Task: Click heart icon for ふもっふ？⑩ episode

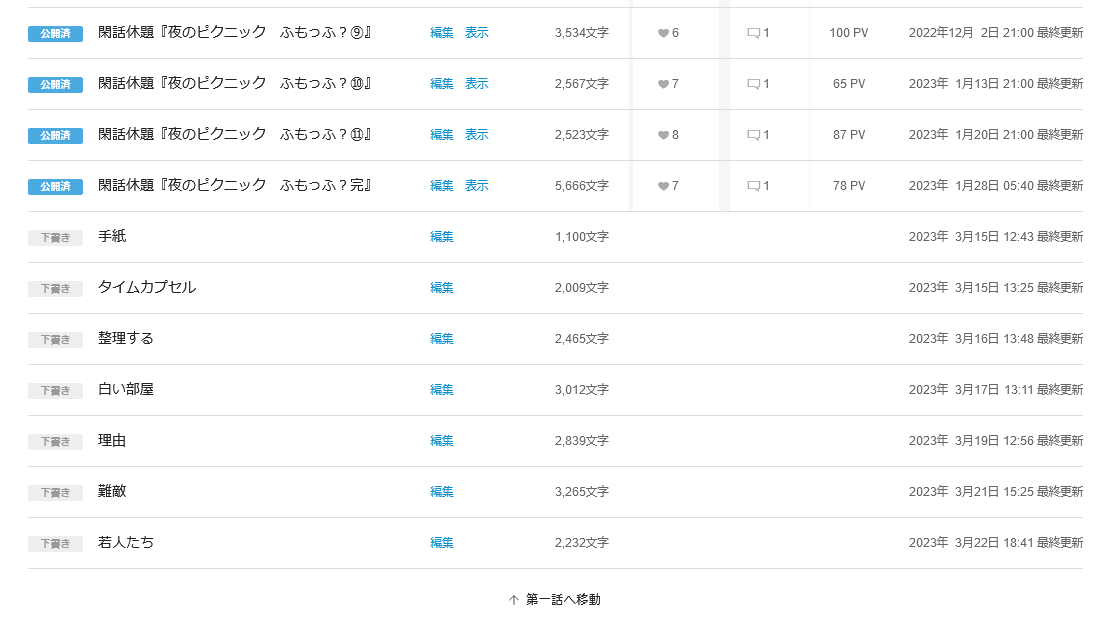Action: pos(663,84)
